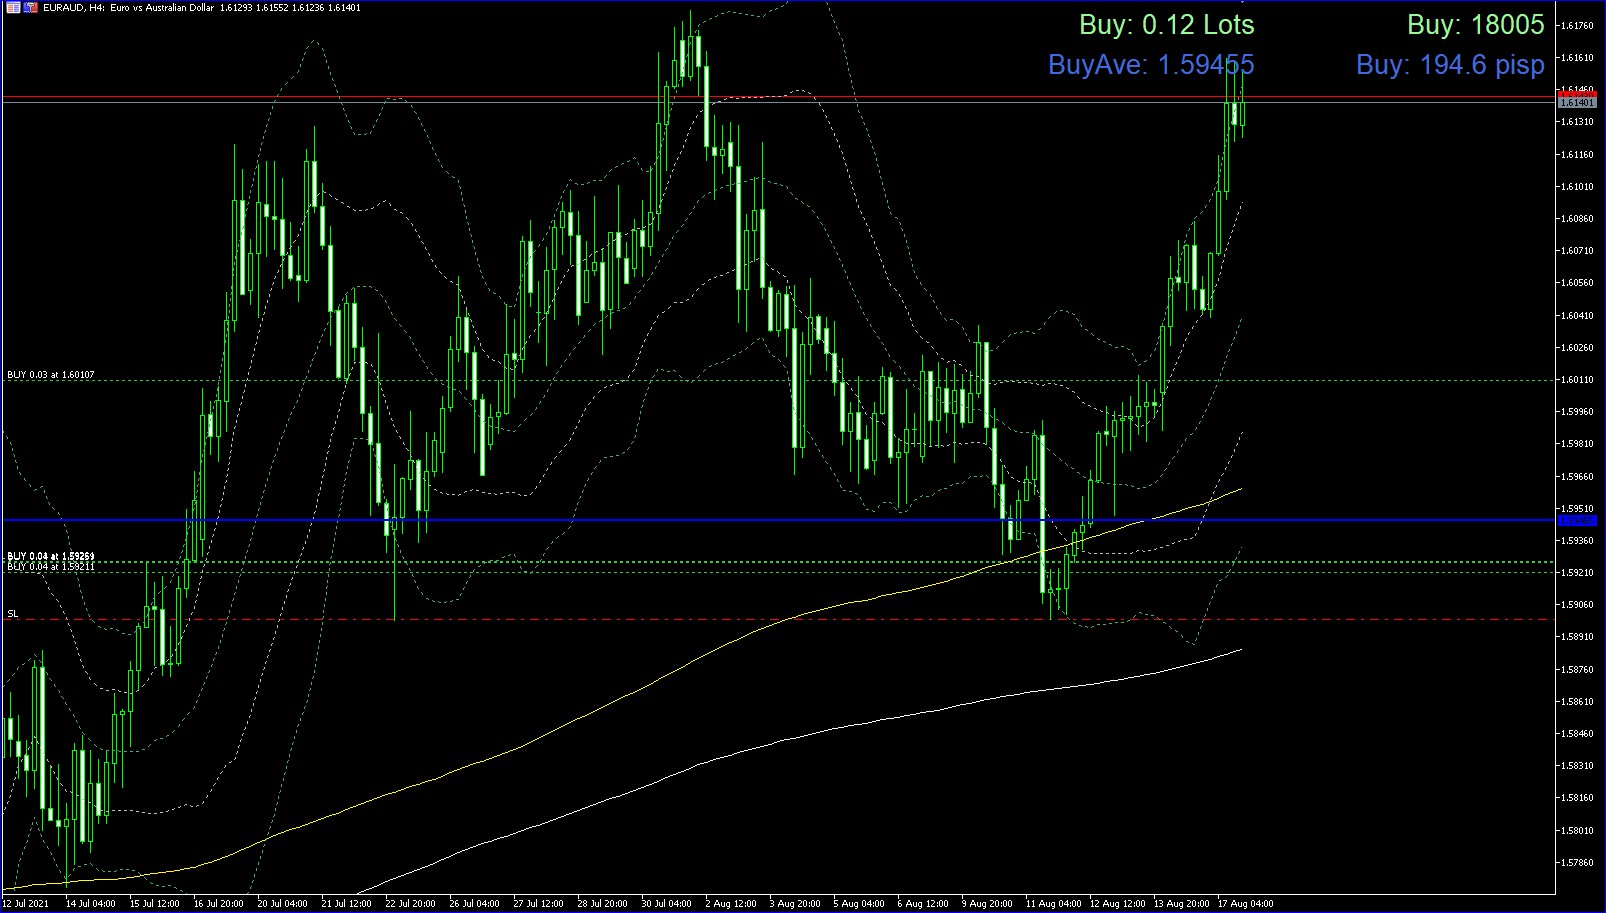Click the 1.60560 price scale value
1606x913 pixels.
pos(1578,283)
